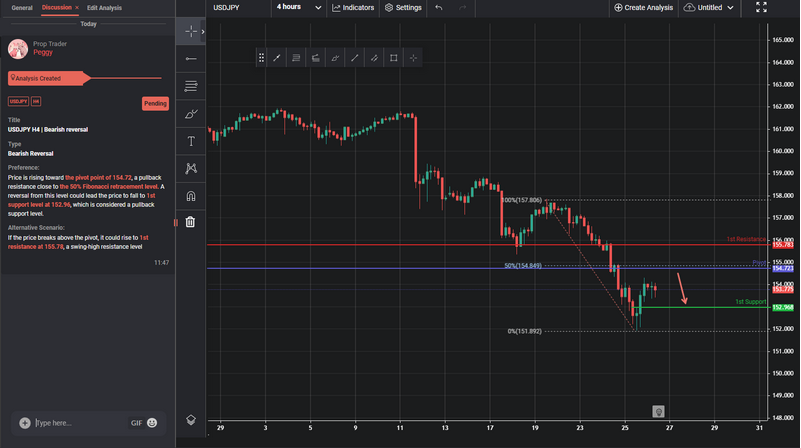Switch to the Edit Analysis tab
This screenshot has height=448, width=801.
point(104,8)
